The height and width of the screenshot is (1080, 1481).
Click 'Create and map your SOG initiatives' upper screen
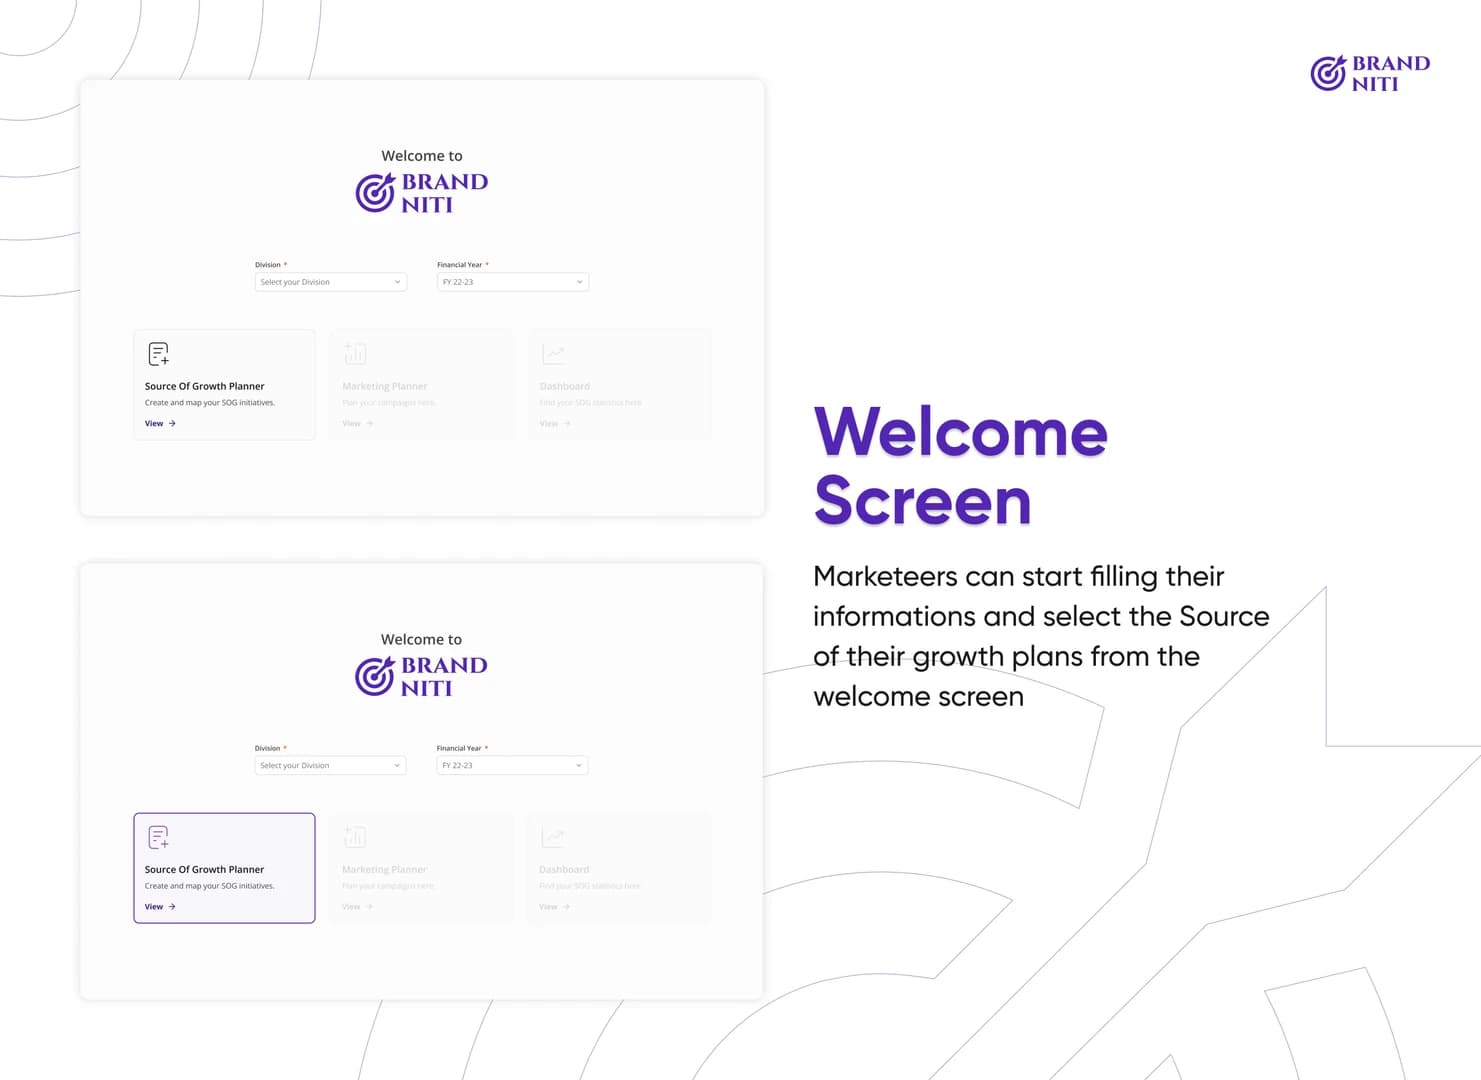(x=210, y=403)
